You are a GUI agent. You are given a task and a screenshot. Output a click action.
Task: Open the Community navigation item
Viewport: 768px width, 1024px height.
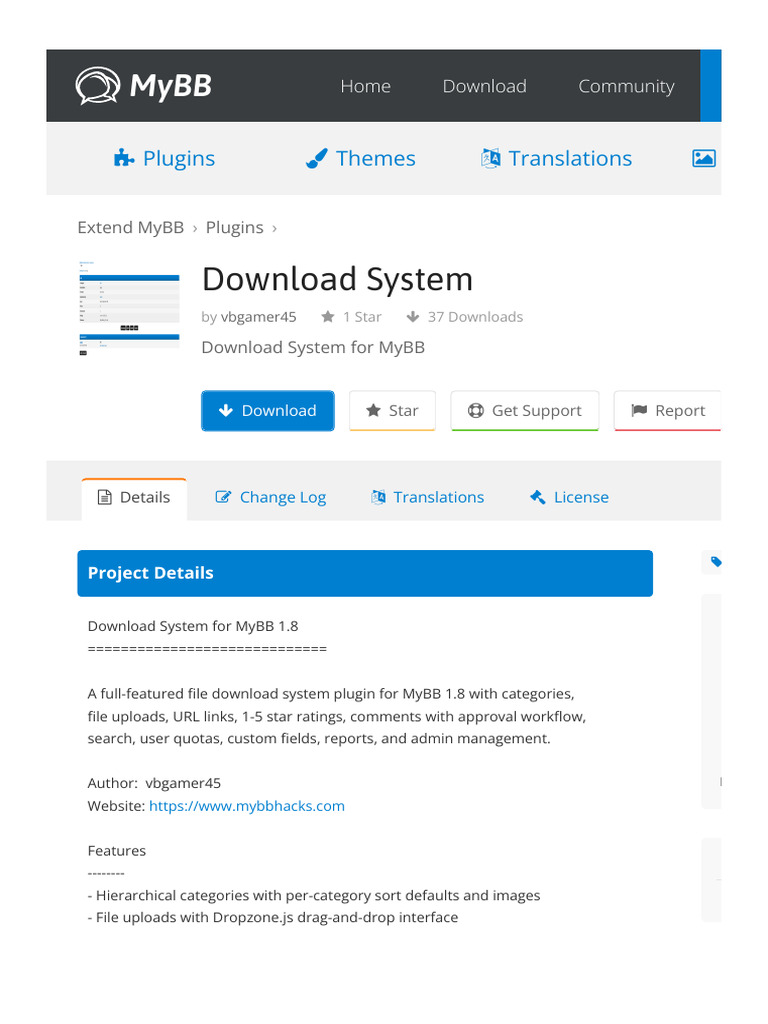[x=626, y=86]
